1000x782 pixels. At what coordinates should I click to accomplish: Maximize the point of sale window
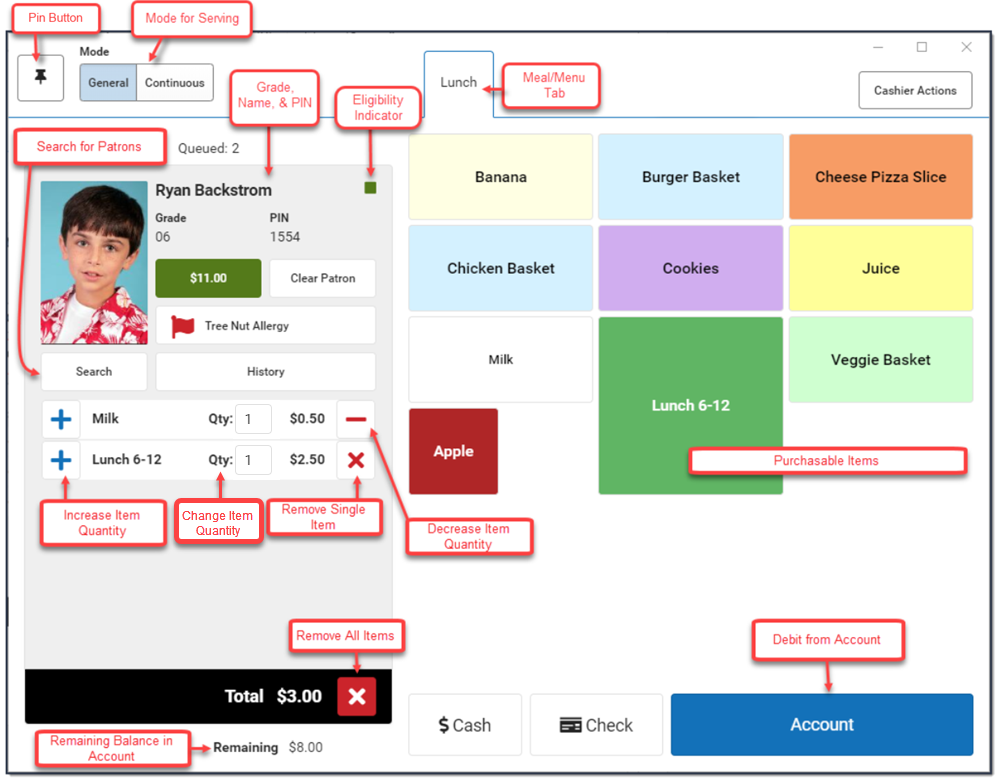[922, 47]
